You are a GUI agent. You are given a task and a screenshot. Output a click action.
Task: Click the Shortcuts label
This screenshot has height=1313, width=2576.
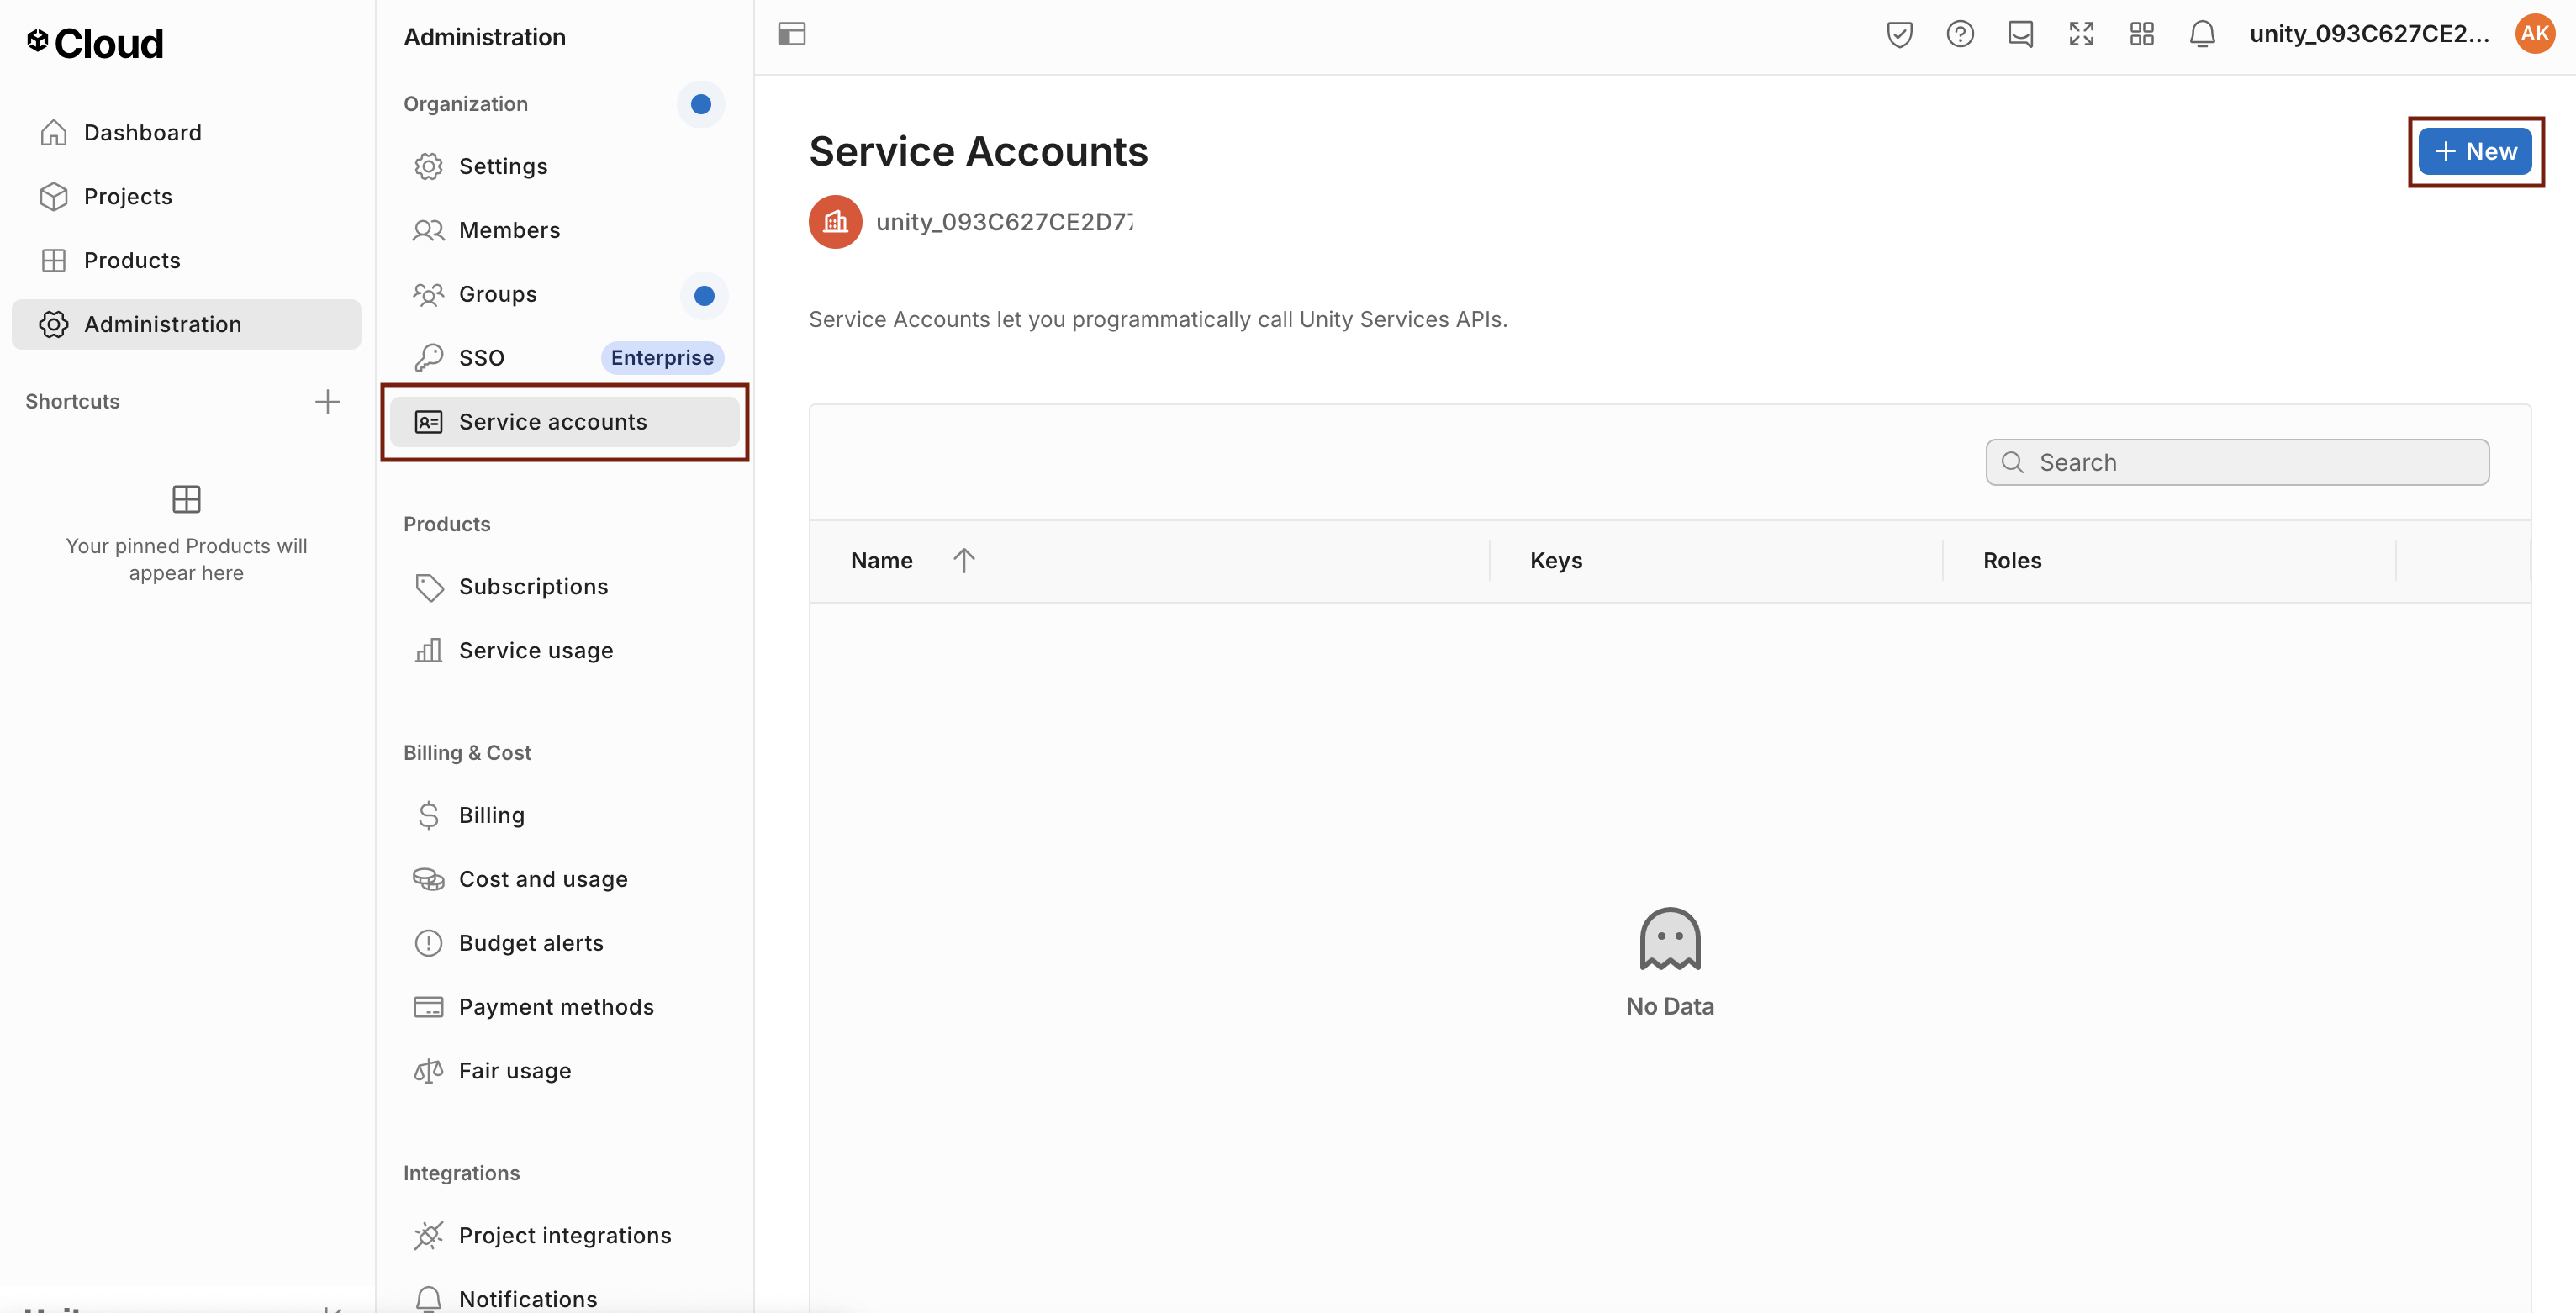click(72, 402)
